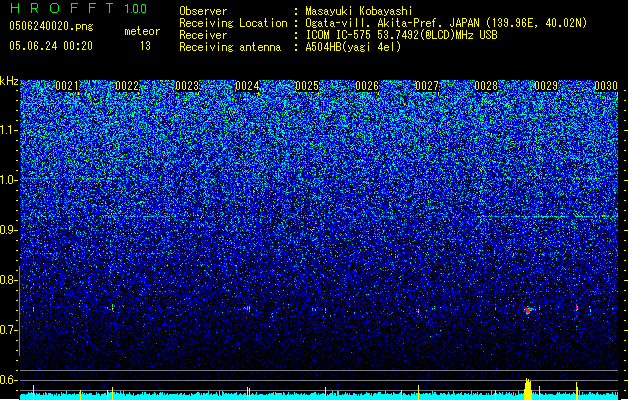629x400 pixels.
Task: Click the Observer label
Action: coord(203,11)
